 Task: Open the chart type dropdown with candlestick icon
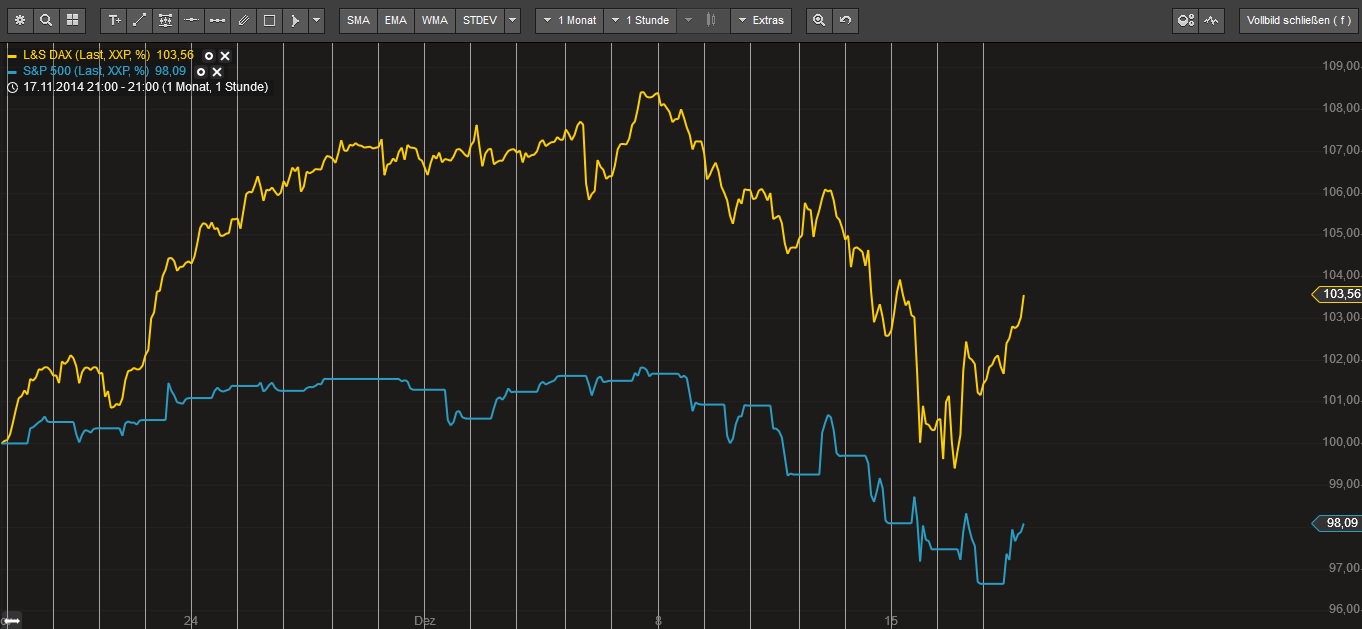coord(703,20)
